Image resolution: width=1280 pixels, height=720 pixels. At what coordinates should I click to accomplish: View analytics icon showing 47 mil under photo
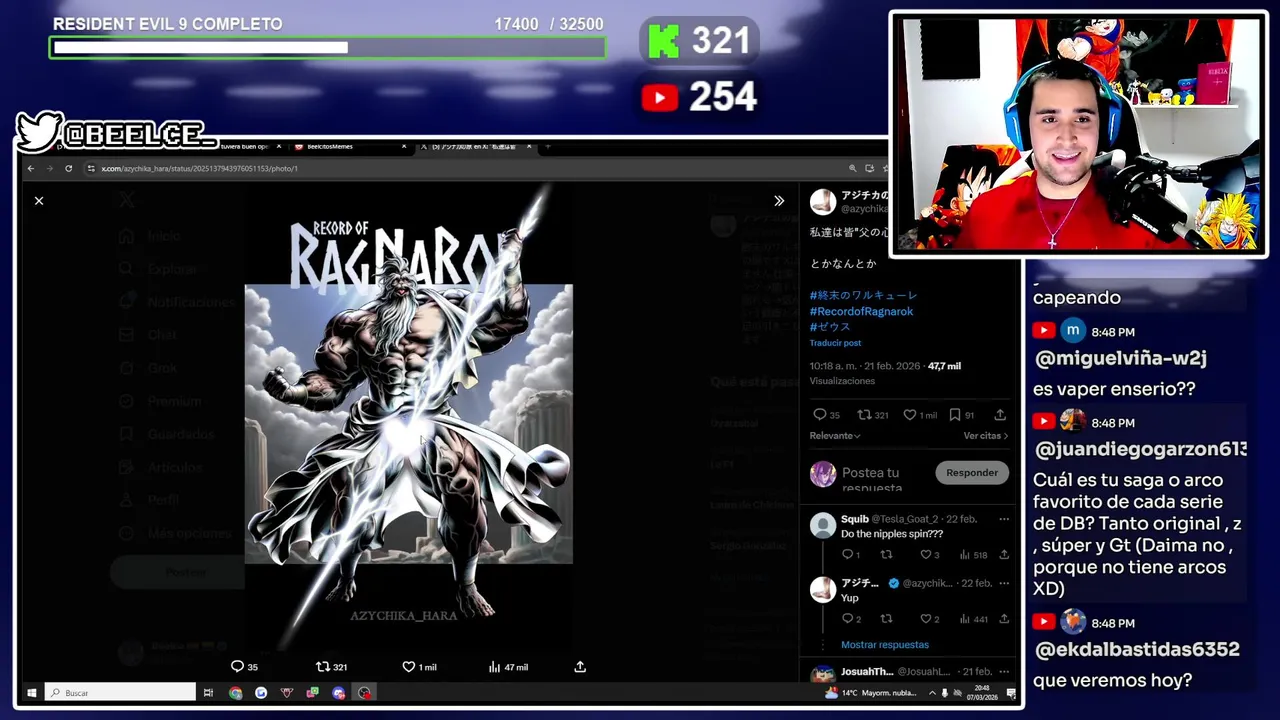(508, 667)
